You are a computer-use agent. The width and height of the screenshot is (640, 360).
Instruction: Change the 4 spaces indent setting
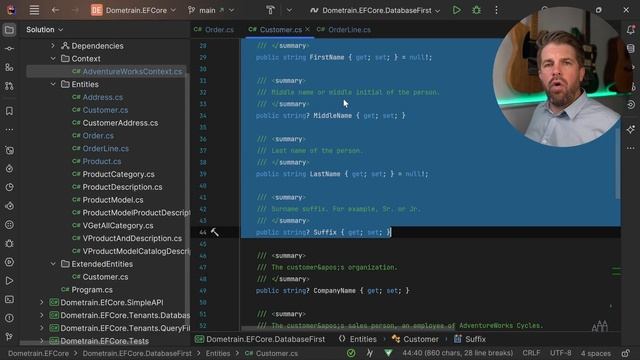coord(596,353)
